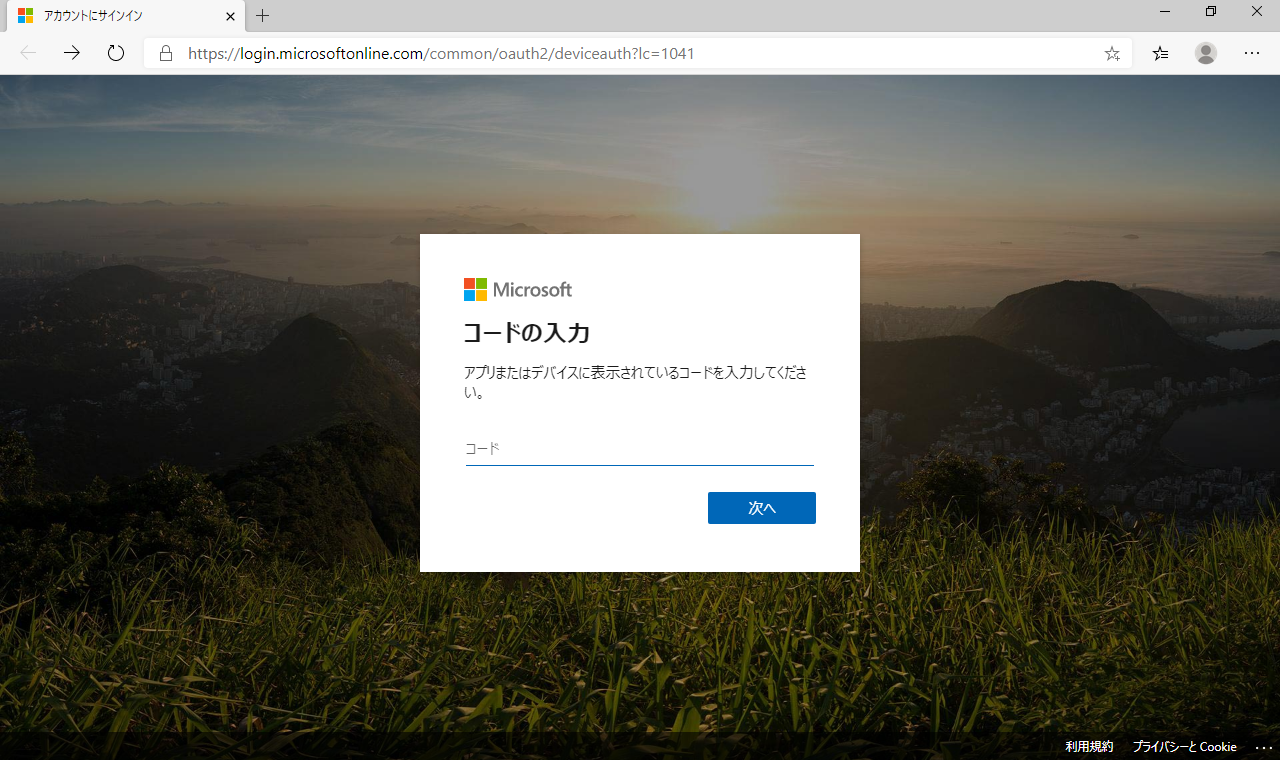1280x760 pixels.
Task: Click the browser forward arrow
Action: [72, 53]
